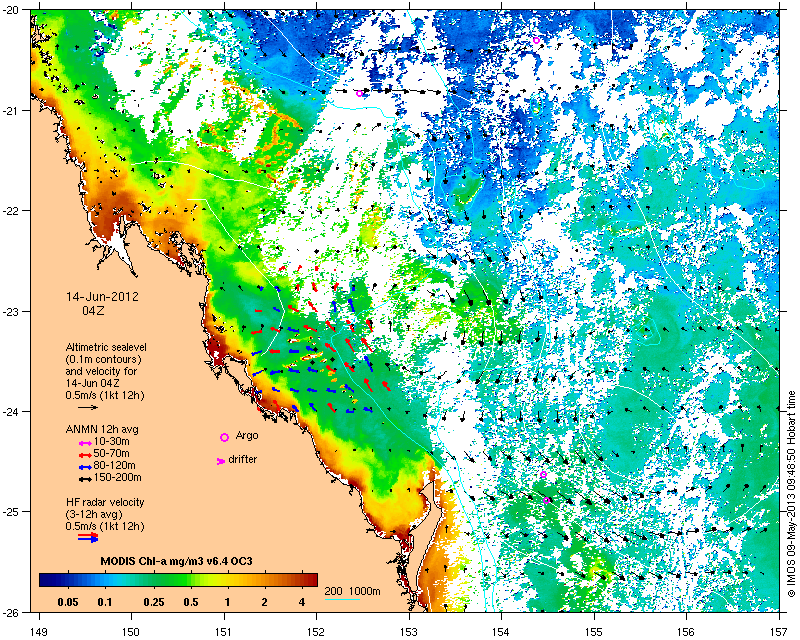Click the Argo float marker near 152.5, -20.8
Image resolution: width=800 pixels, height=640 pixels.
[x=360, y=93]
